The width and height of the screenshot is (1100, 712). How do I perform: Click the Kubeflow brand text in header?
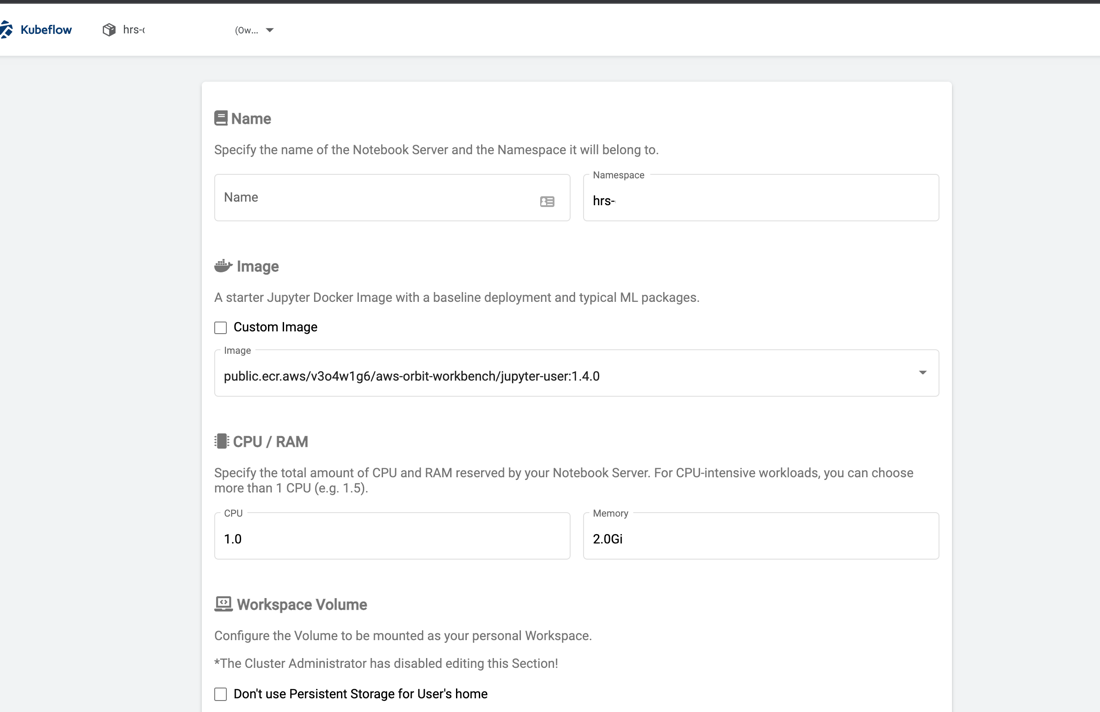[44, 29]
